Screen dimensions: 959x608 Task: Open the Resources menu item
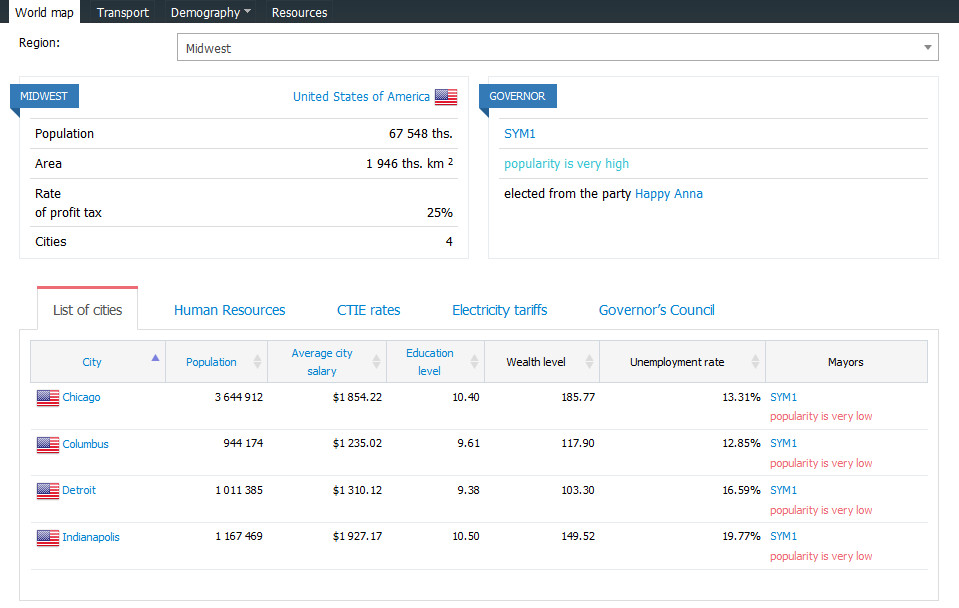point(299,12)
